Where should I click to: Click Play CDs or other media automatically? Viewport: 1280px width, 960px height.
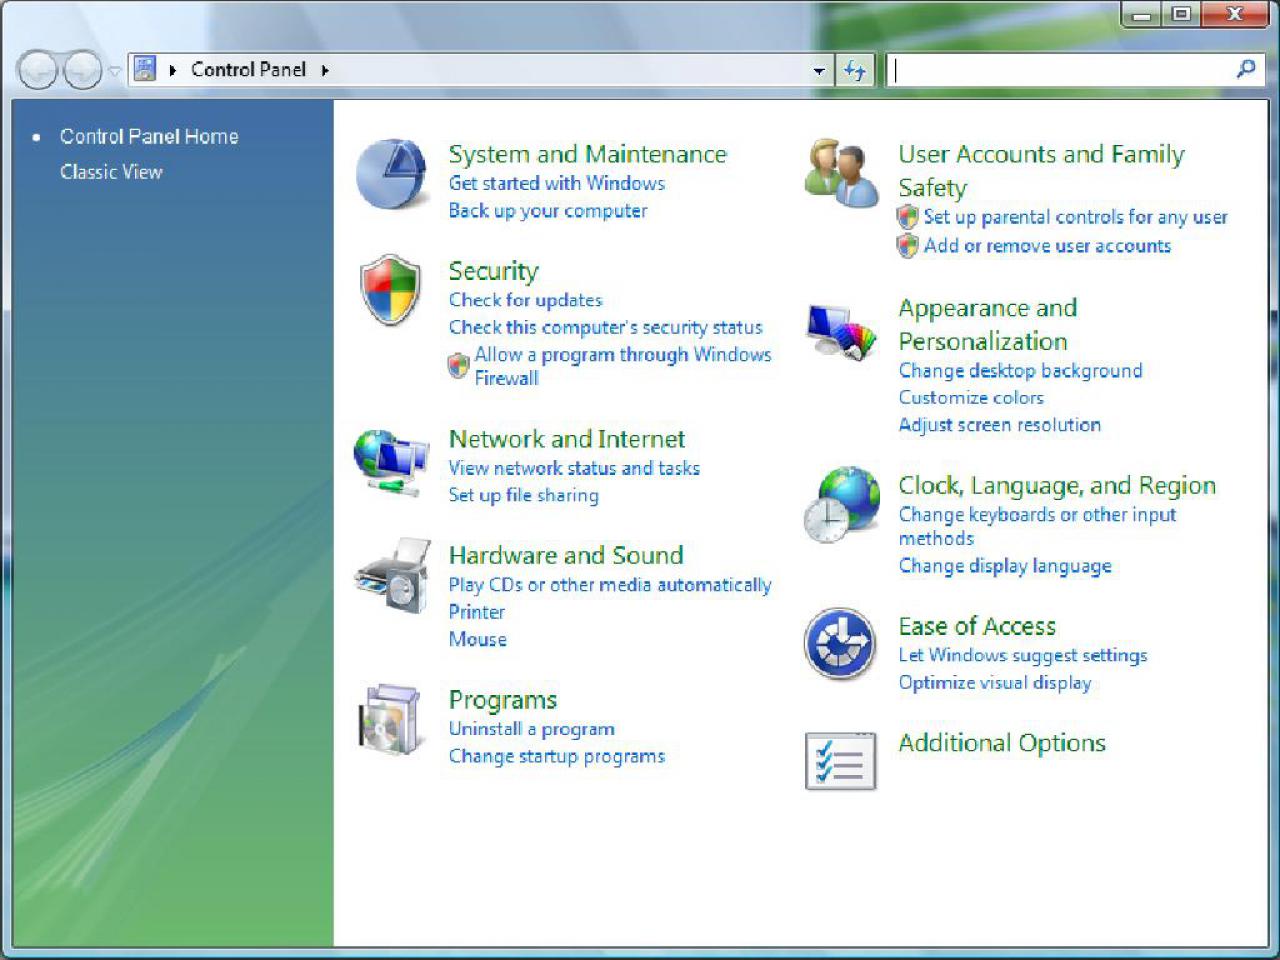tap(610, 585)
